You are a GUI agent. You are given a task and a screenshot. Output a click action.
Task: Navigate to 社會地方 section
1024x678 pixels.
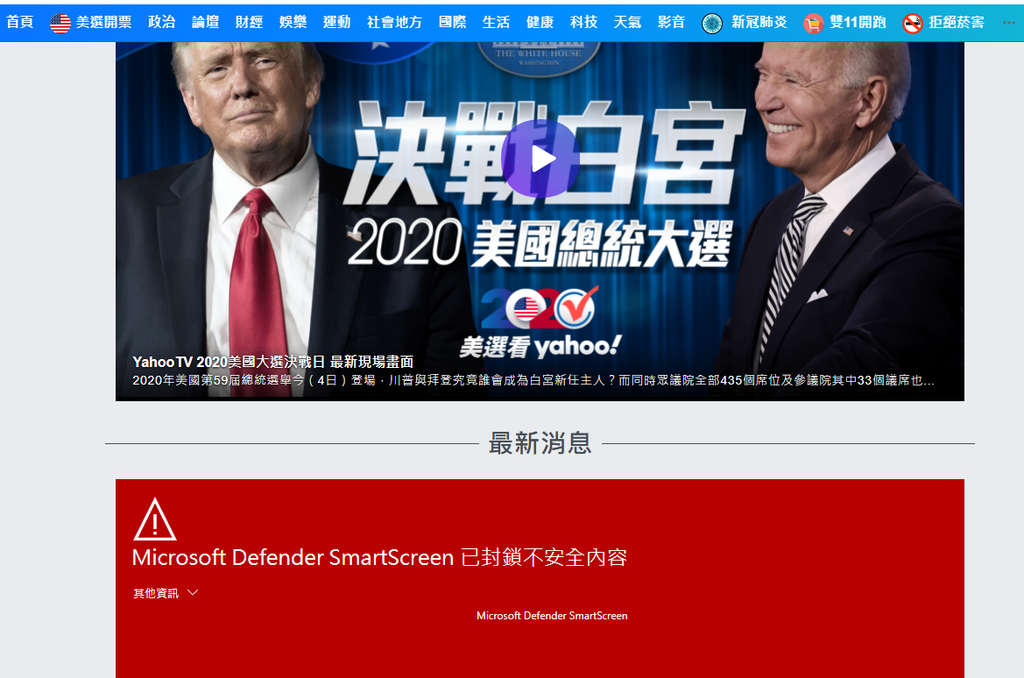pyautogui.click(x=394, y=22)
